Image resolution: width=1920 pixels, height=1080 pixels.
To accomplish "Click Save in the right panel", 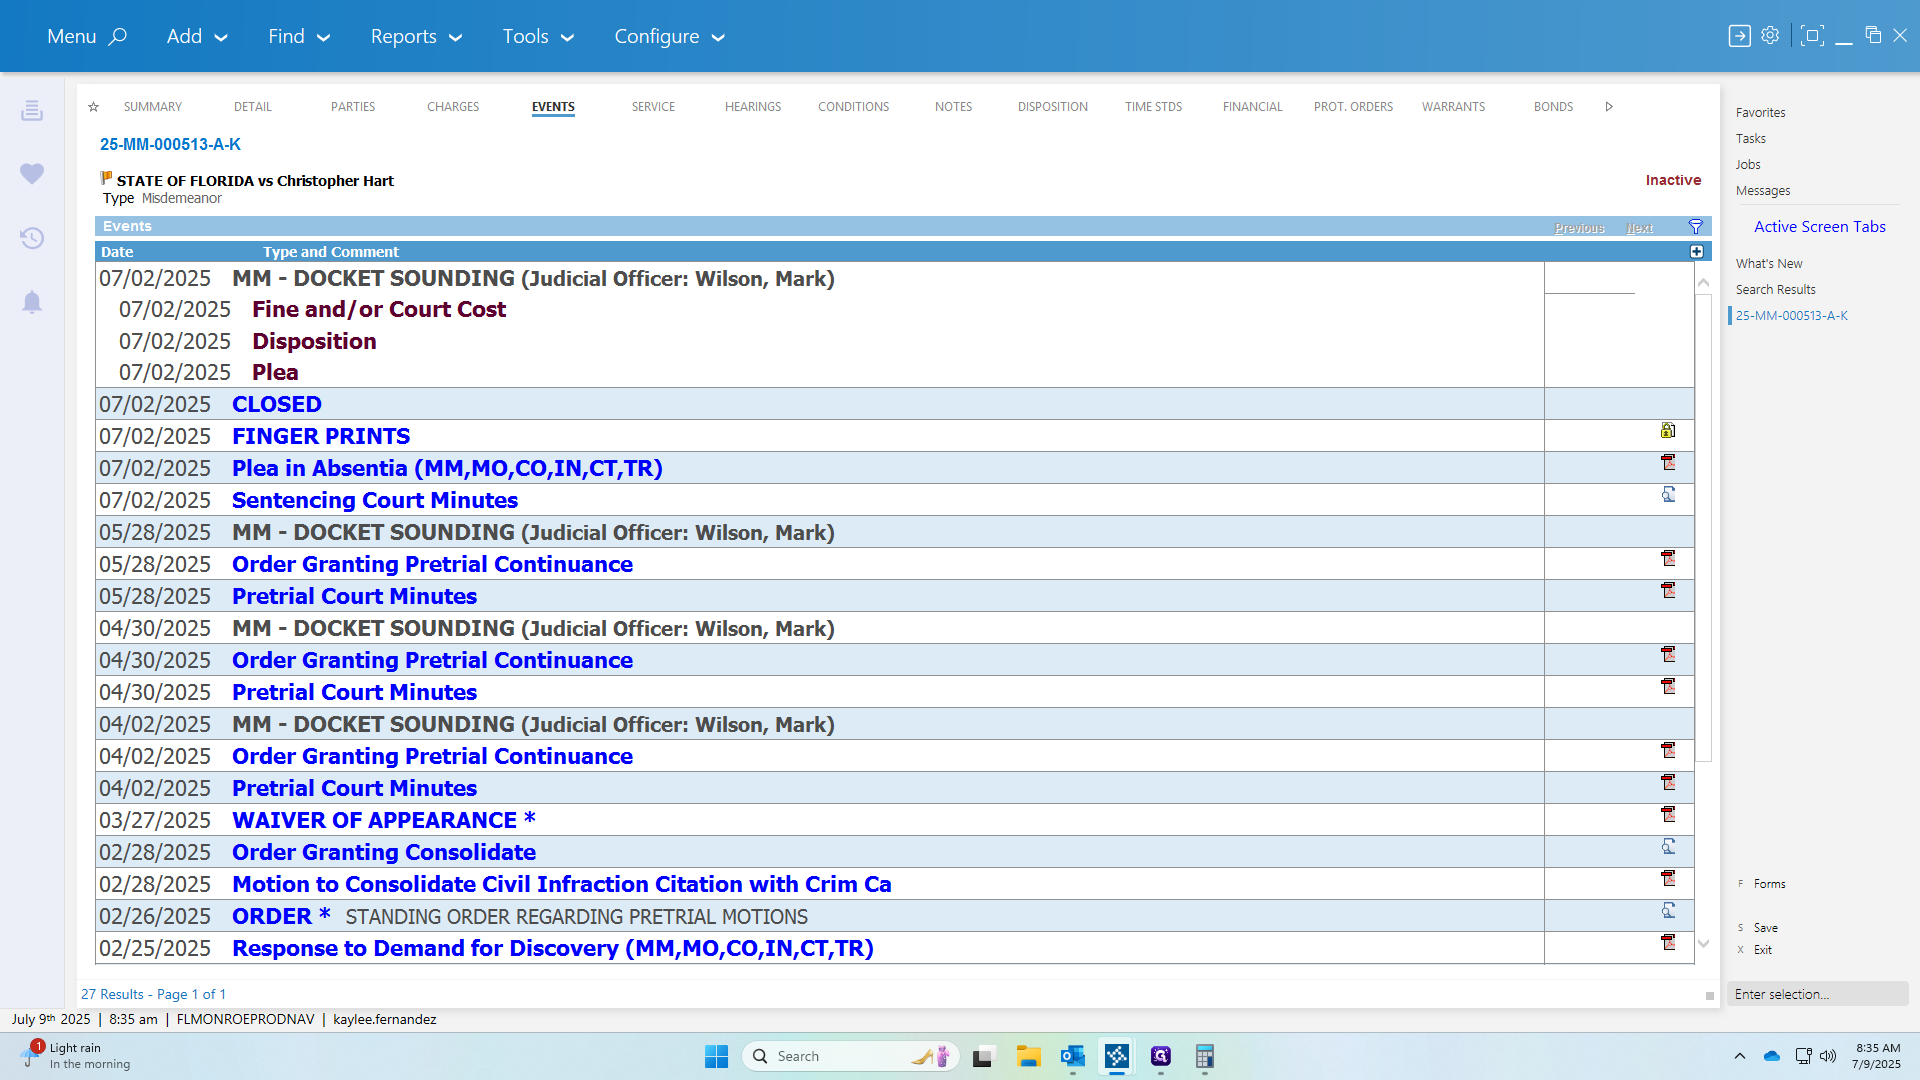I will (1765, 928).
